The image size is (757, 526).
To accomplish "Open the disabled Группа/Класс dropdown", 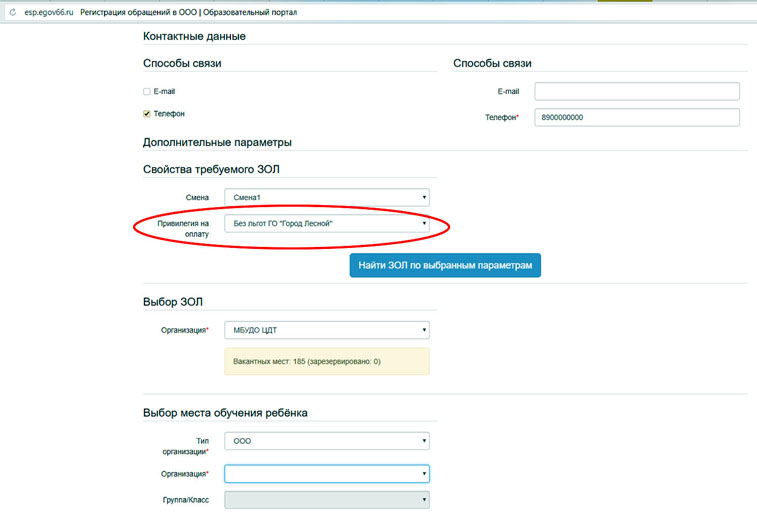I will 327,500.
